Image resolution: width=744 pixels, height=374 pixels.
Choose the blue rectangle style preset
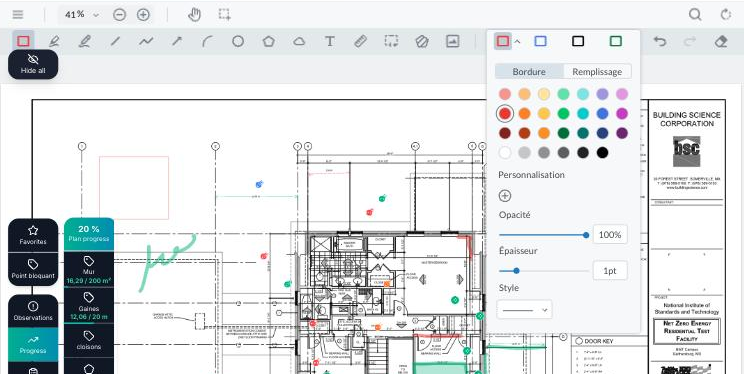(540, 41)
